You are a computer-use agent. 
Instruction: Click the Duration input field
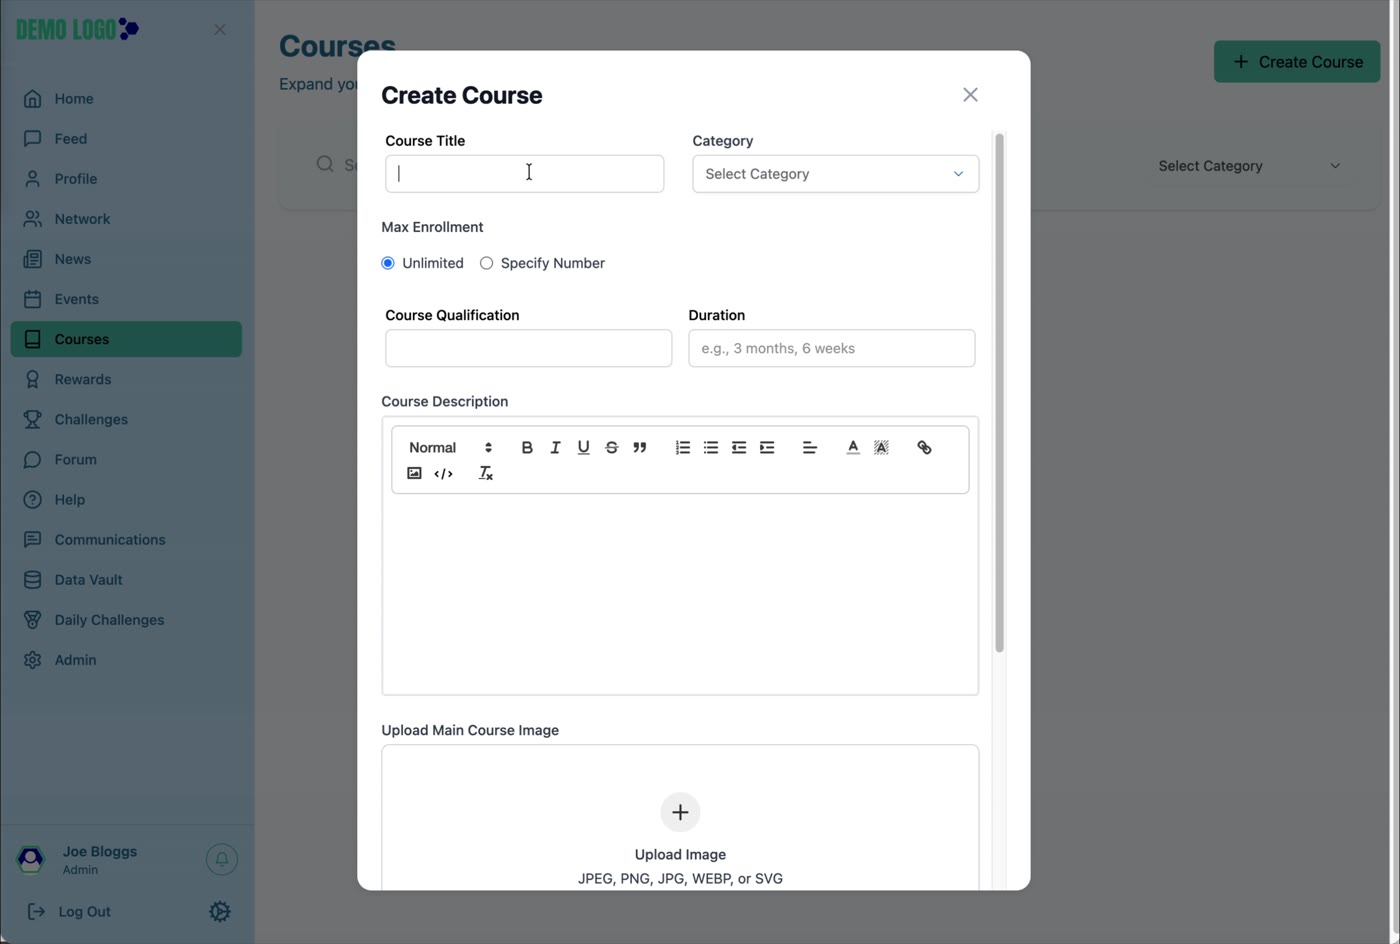pos(831,348)
